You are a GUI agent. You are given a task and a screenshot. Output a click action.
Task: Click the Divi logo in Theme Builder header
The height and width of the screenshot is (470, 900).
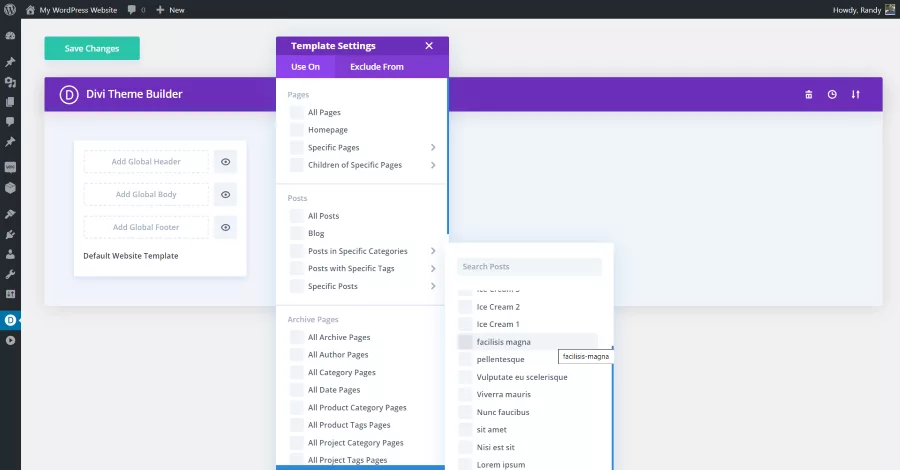(x=69, y=94)
